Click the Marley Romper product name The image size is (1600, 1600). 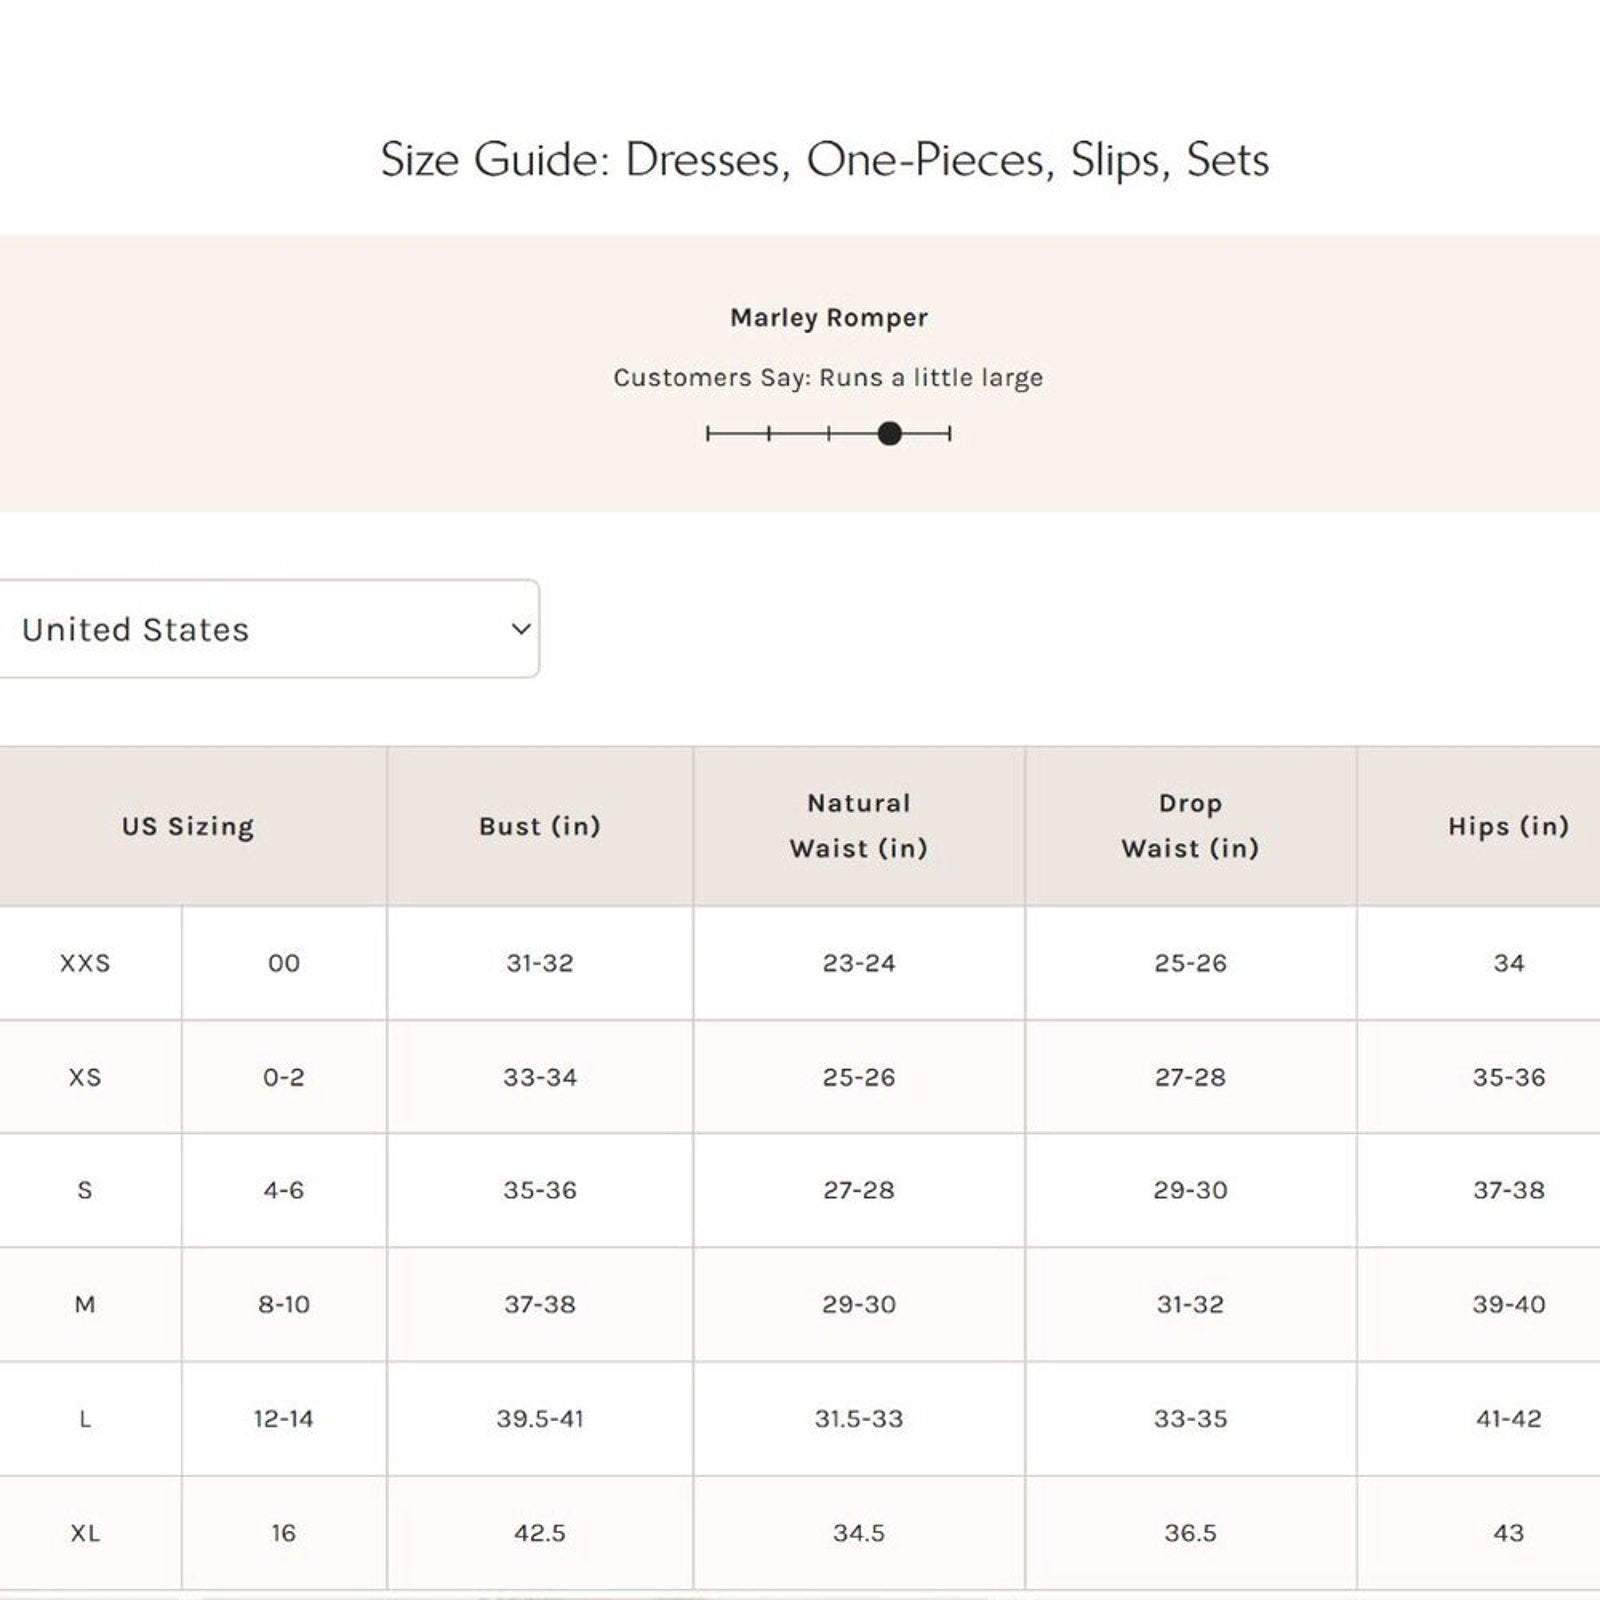(x=828, y=318)
